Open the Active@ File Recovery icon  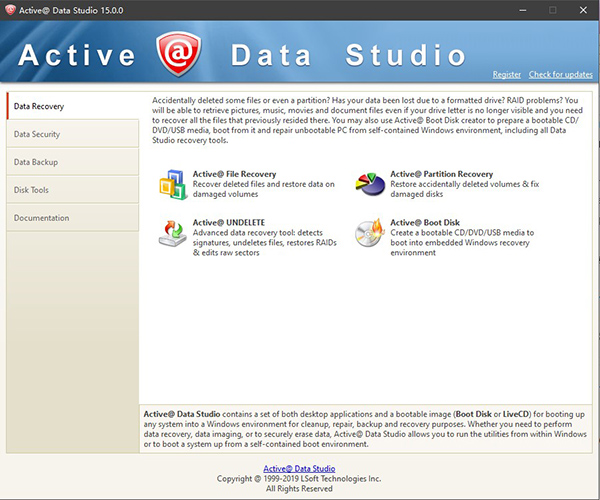click(173, 184)
